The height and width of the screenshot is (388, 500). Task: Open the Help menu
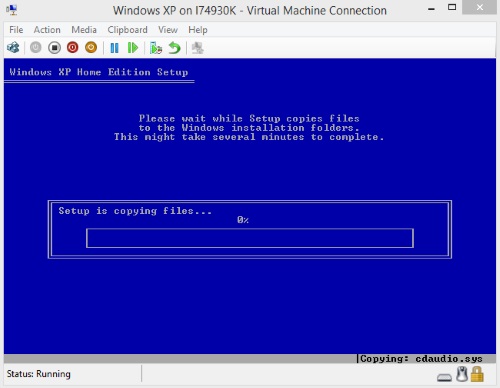tap(198, 30)
